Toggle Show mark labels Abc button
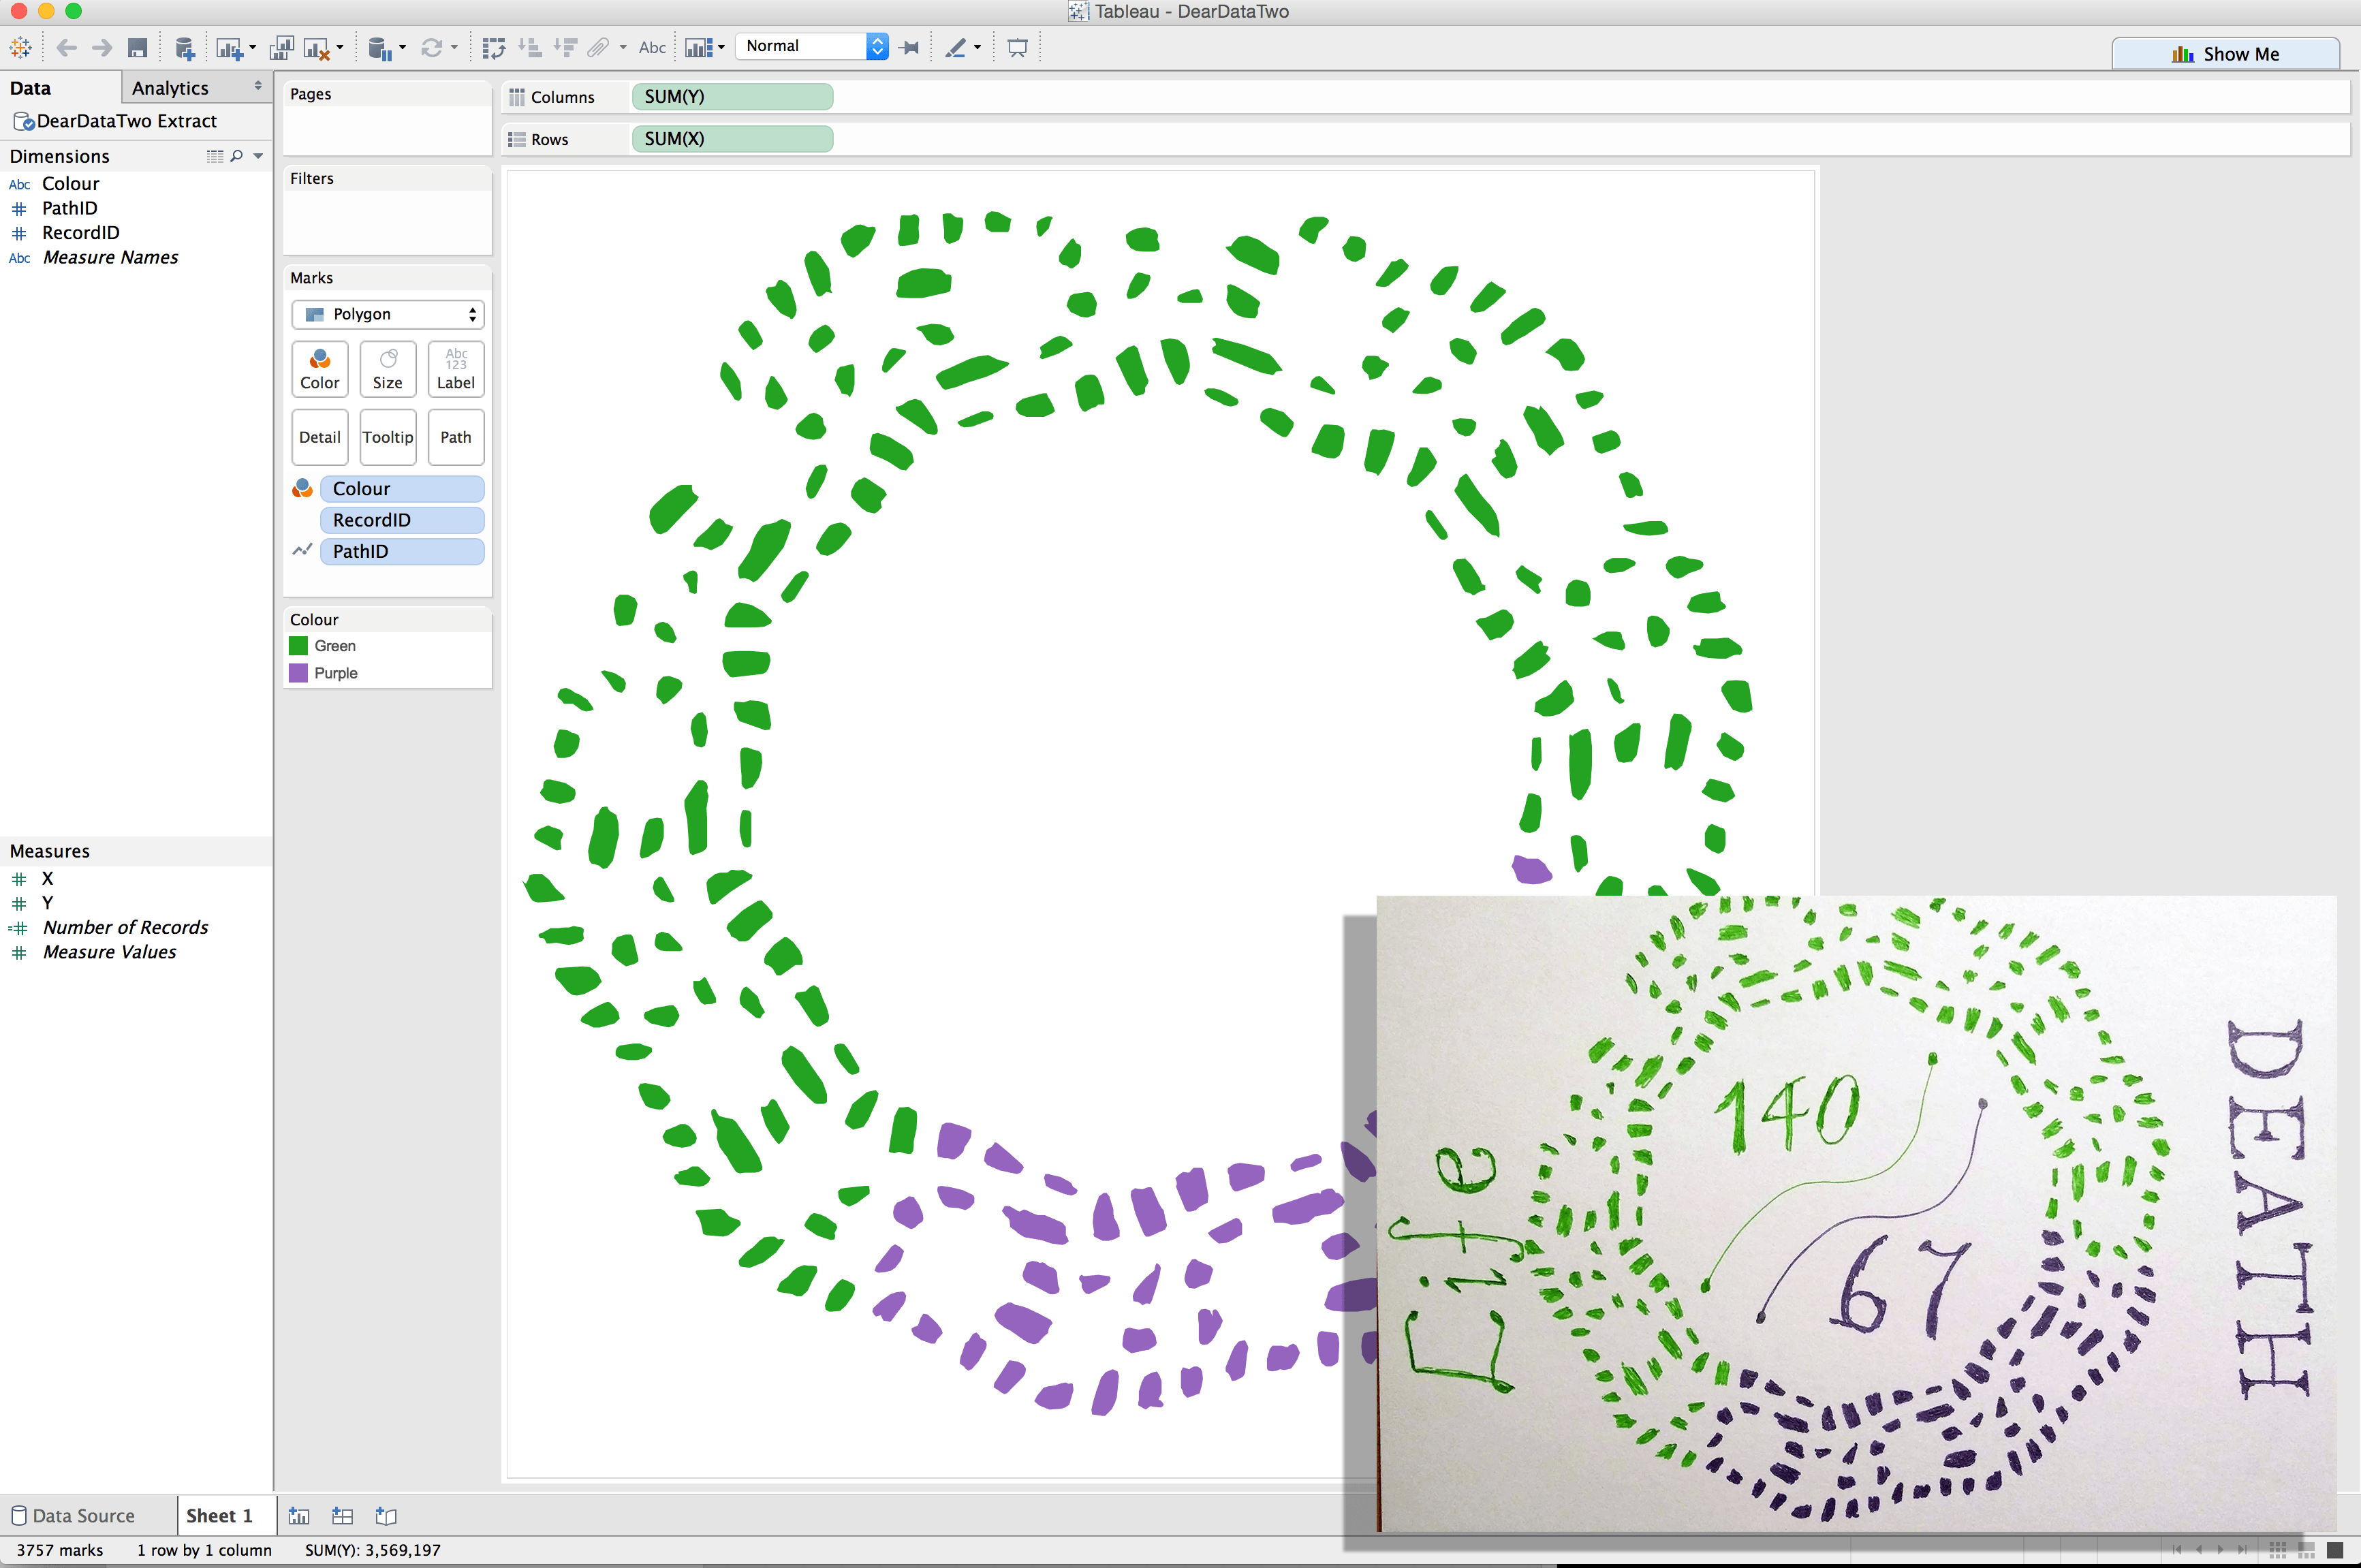This screenshot has width=2361, height=1568. (652, 47)
